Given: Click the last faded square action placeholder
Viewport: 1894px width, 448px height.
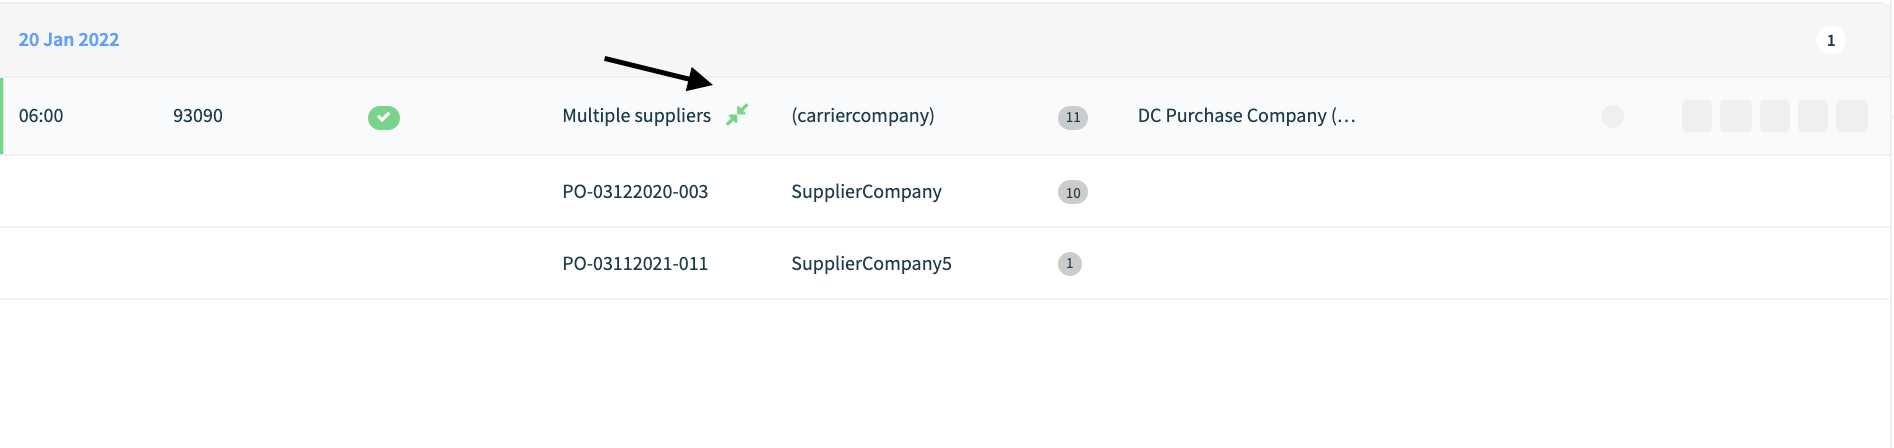Looking at the screenshot, I should [1852, 116].
